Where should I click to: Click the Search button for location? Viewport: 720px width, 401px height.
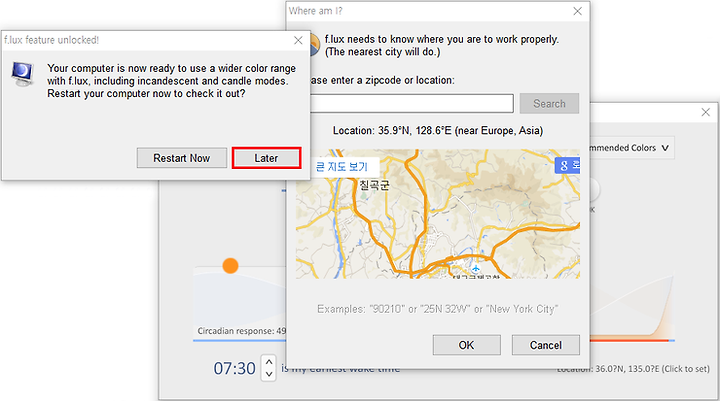point(549,104)
